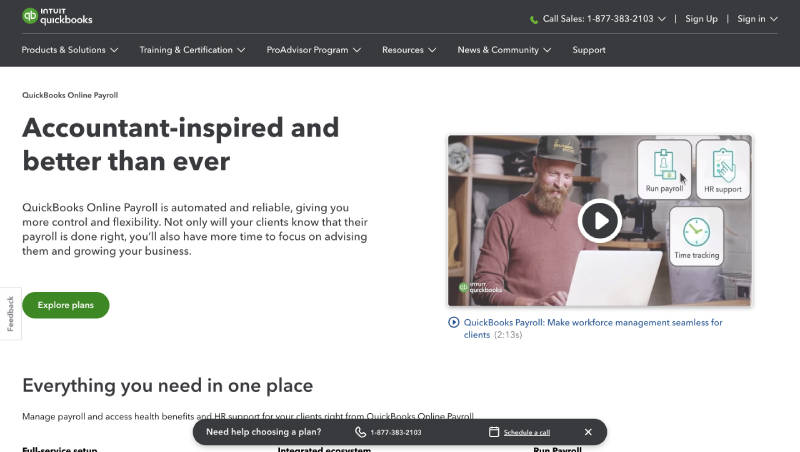Click the small play icon beside video link

click(x=454, y=323)
